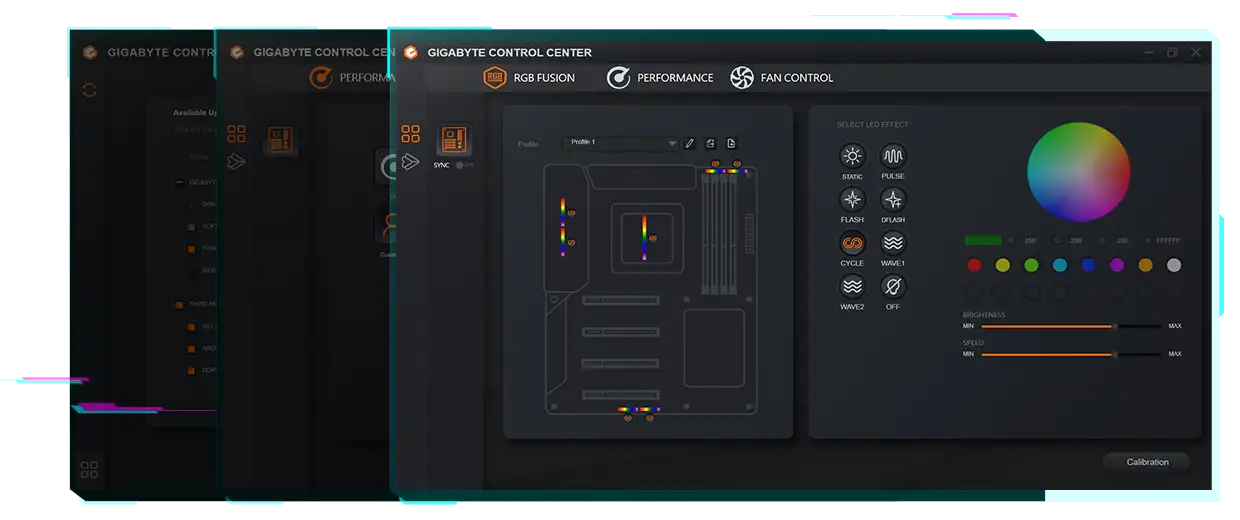Click the Fan Control fan icon

point(742,77)
